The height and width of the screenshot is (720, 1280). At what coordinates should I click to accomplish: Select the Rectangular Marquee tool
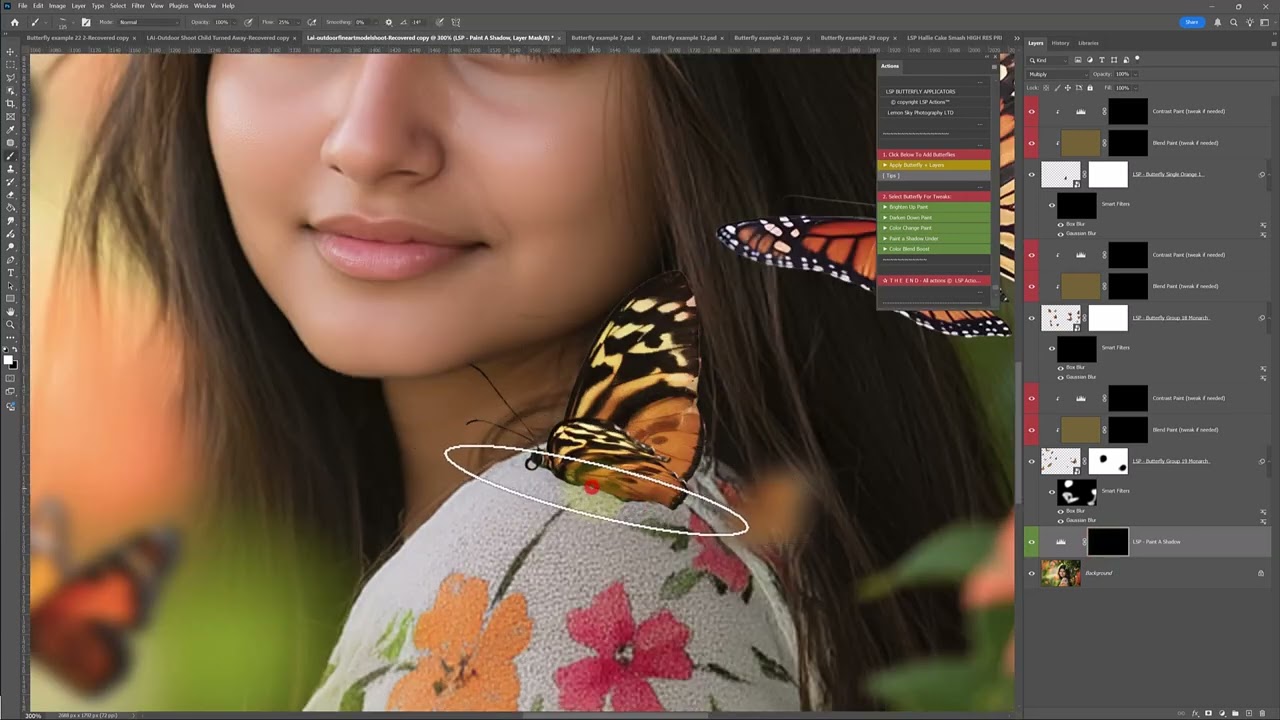(x=11, y=64)
